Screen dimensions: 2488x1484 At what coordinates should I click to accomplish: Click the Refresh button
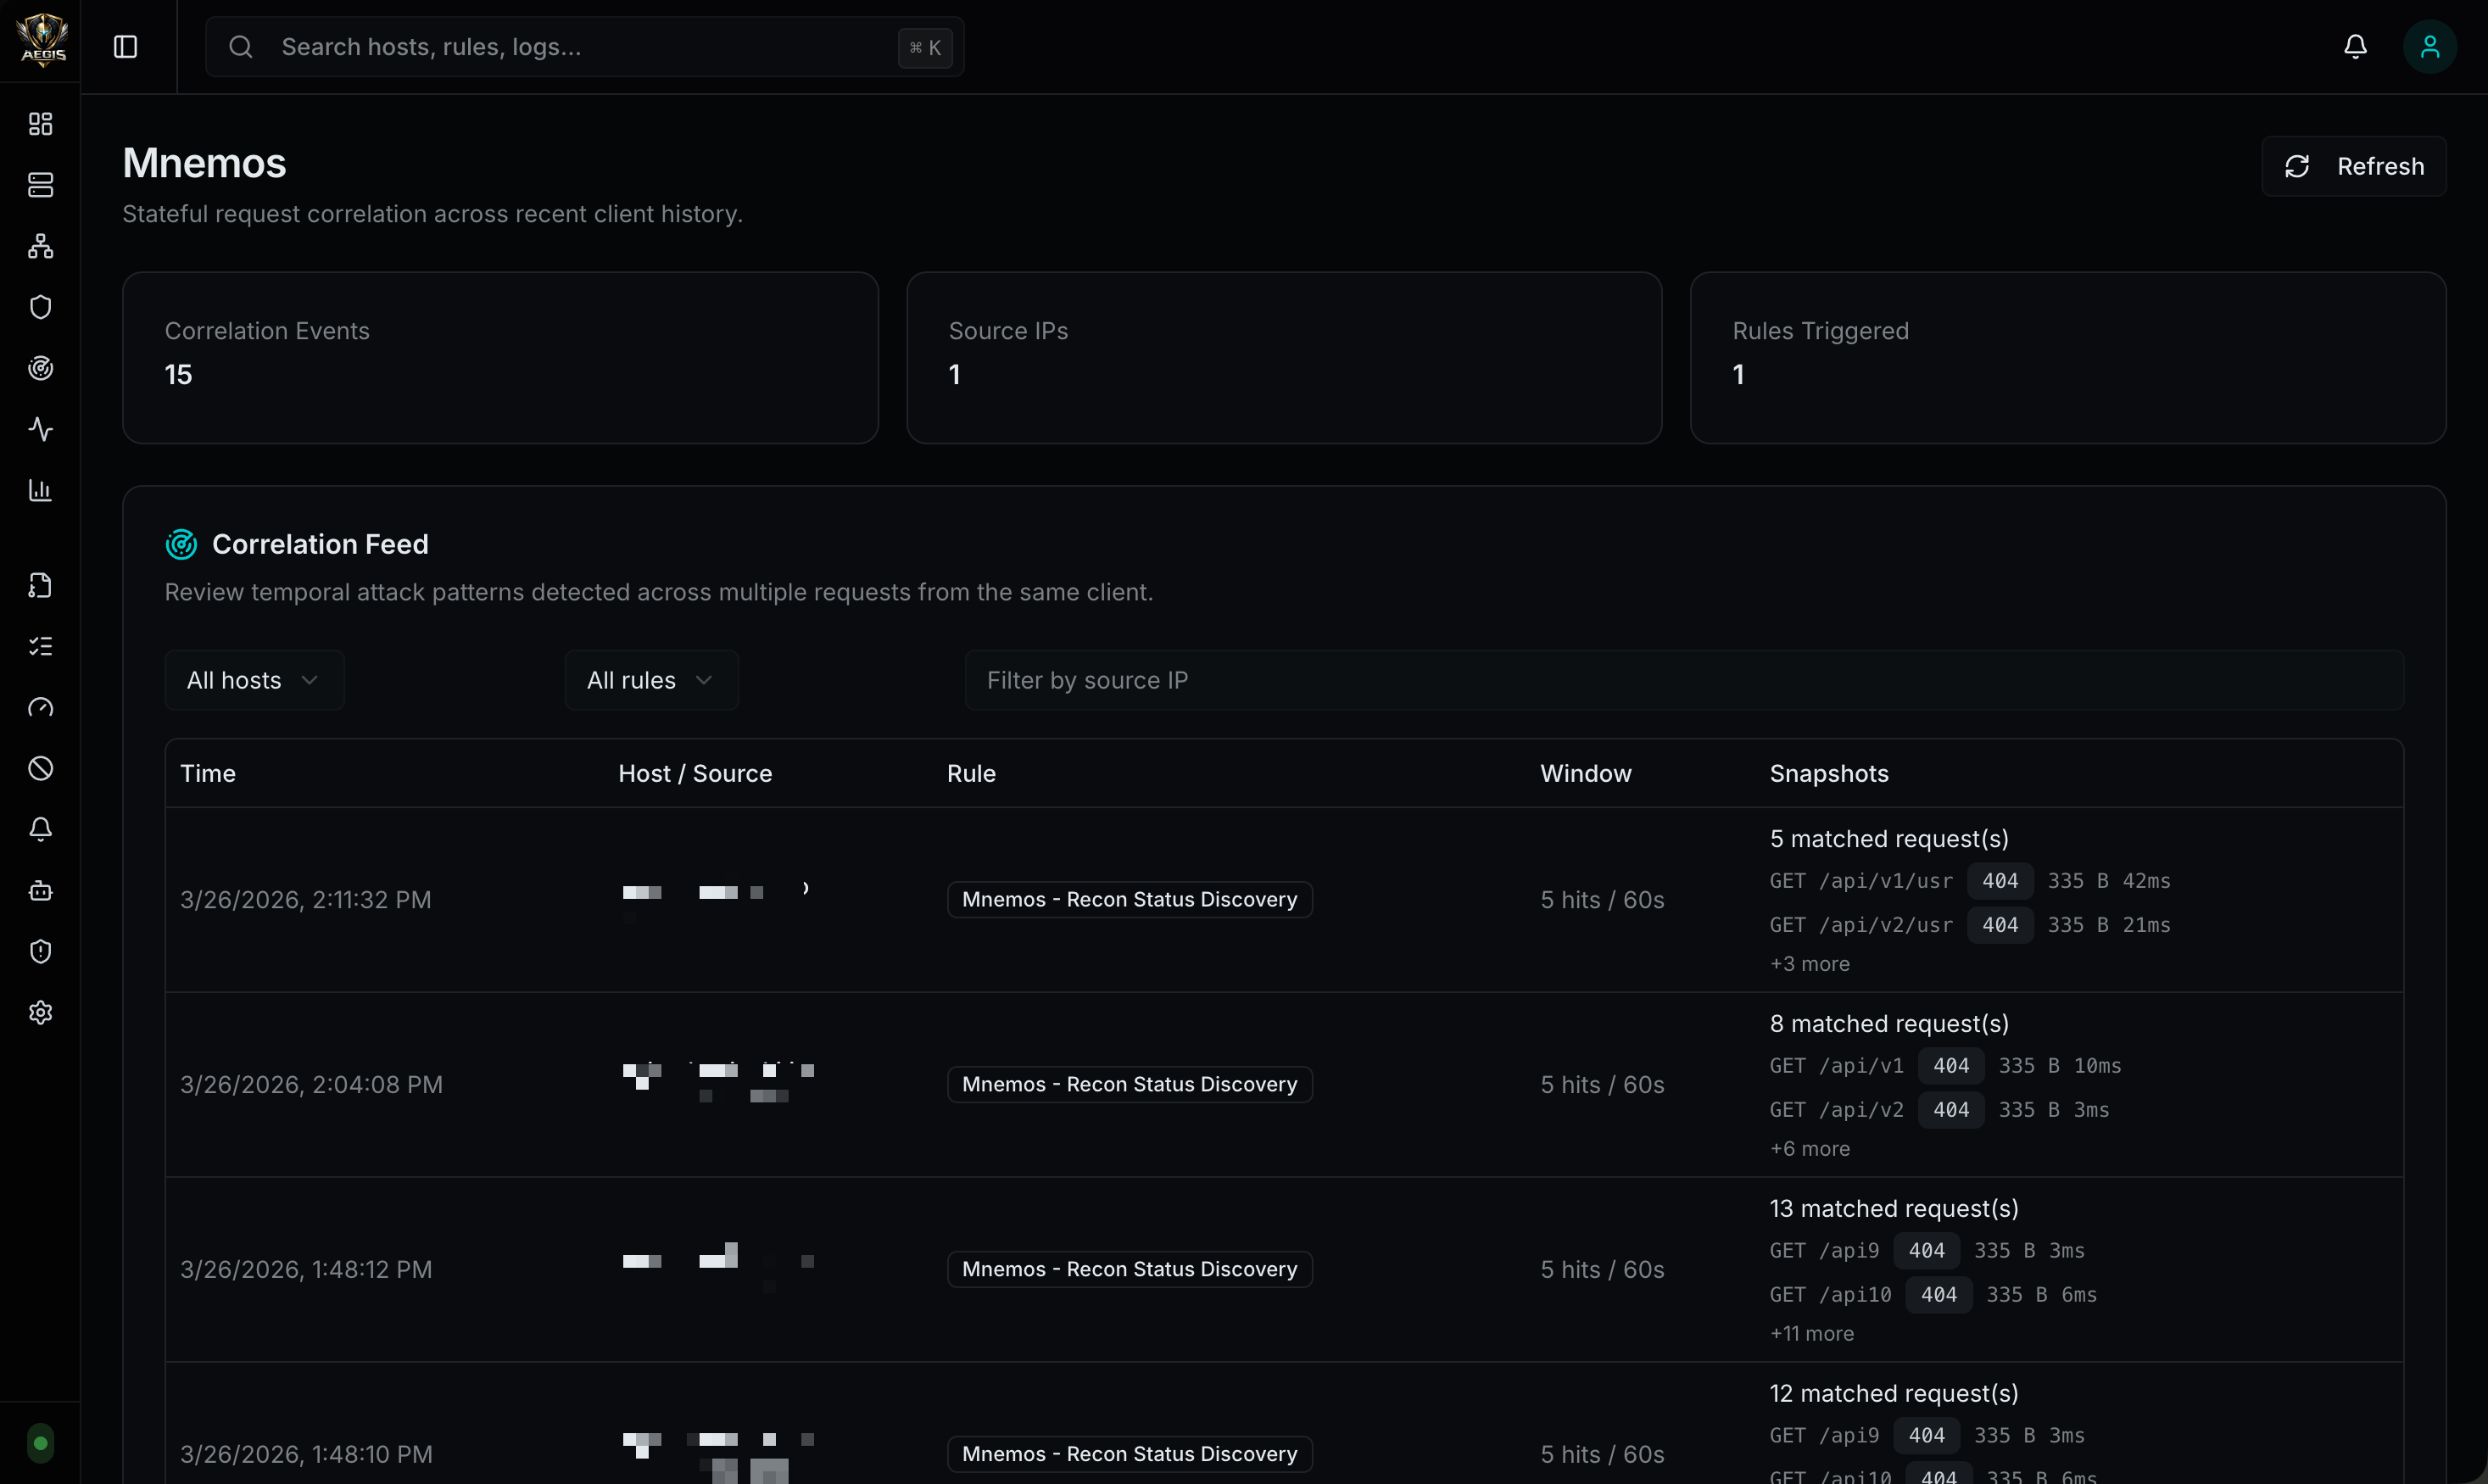point(2354,166)
